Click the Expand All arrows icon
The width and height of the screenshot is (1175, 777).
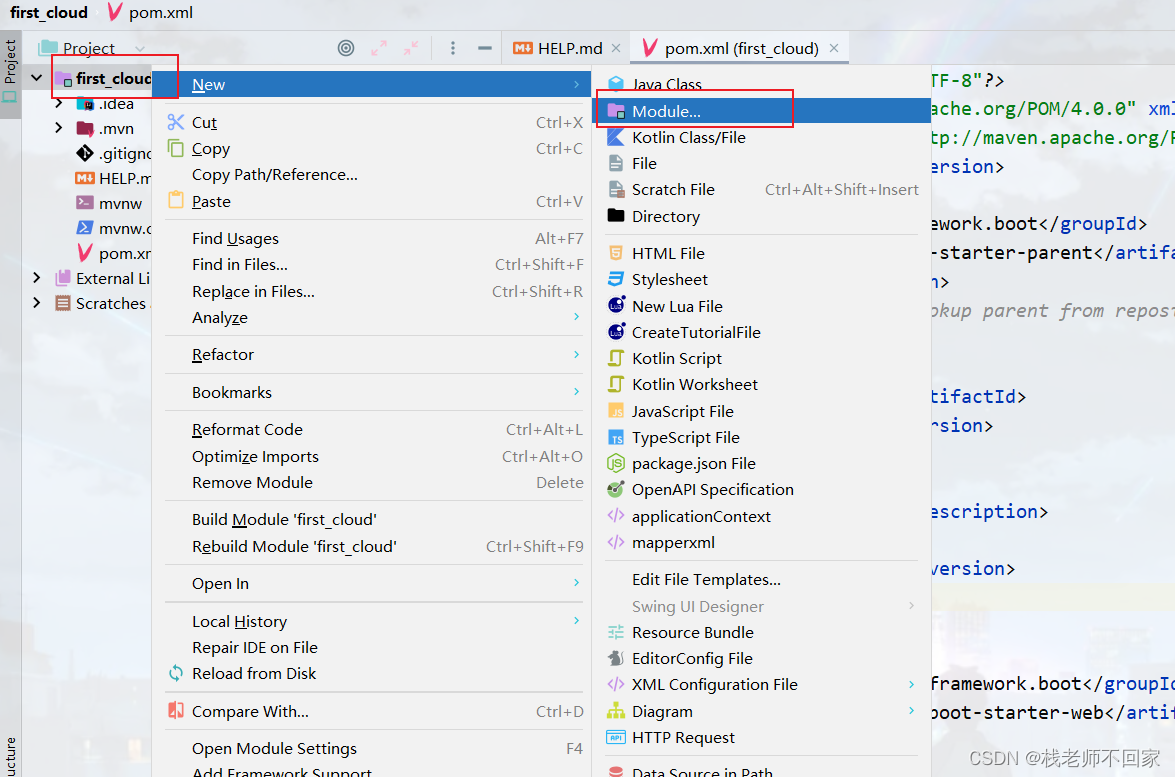tap(379, 48)
